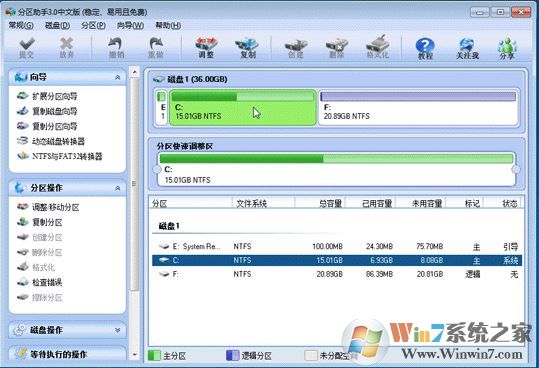Click the green 主分区 legend swatch
Viewport: 539px width, 368px height.
coord(154,356)
